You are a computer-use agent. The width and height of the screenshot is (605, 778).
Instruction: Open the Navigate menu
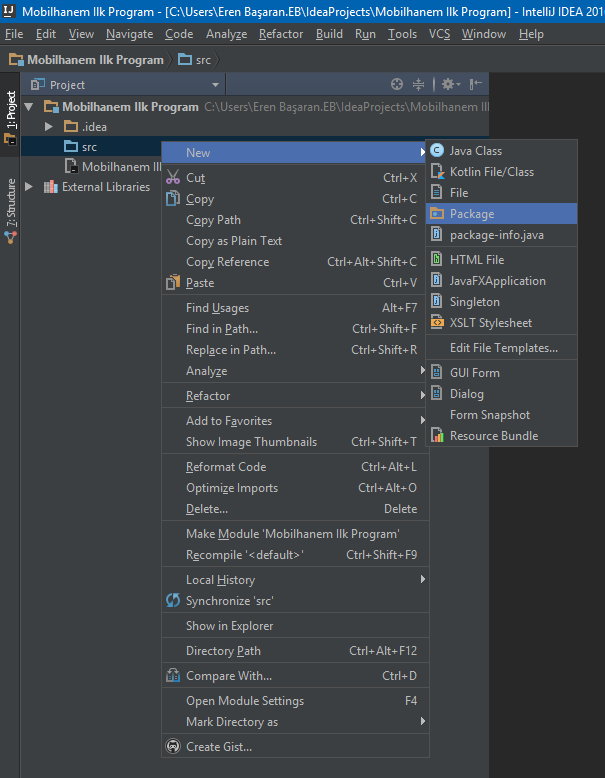point(130,34)
